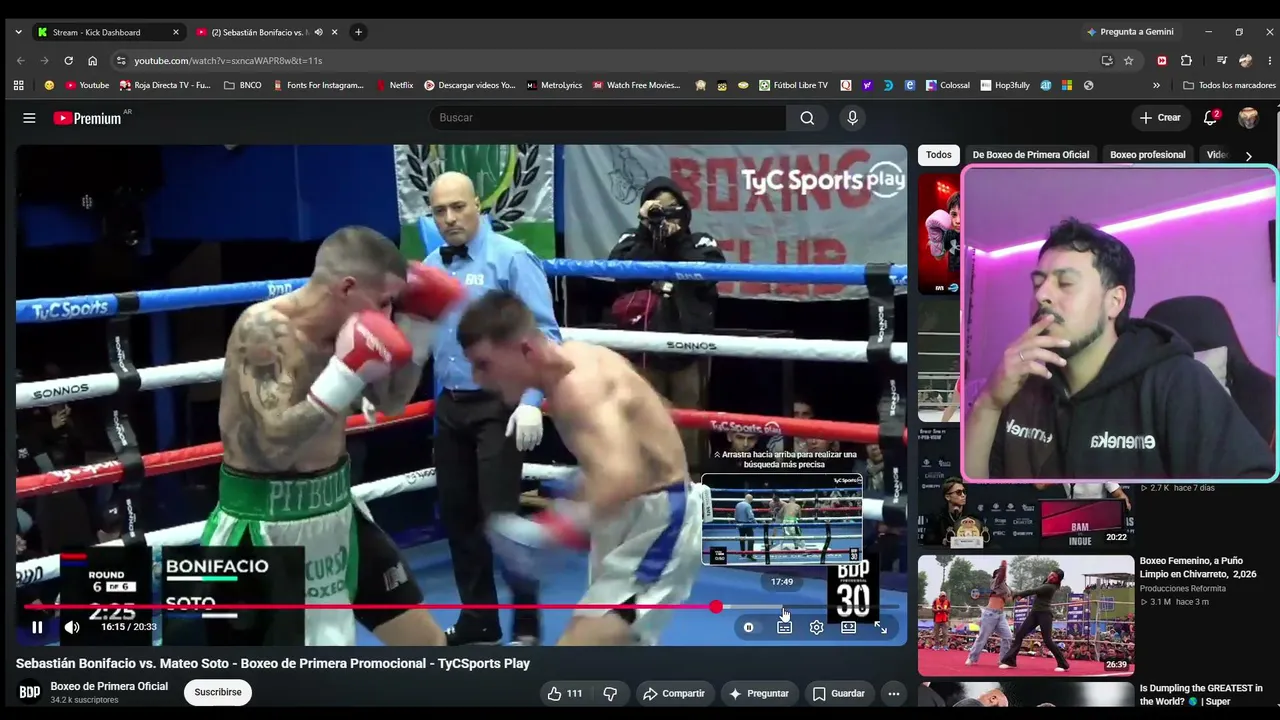Search with voice microphone button
Viewport: 1280px width, 720px height.
pos(852,118)
